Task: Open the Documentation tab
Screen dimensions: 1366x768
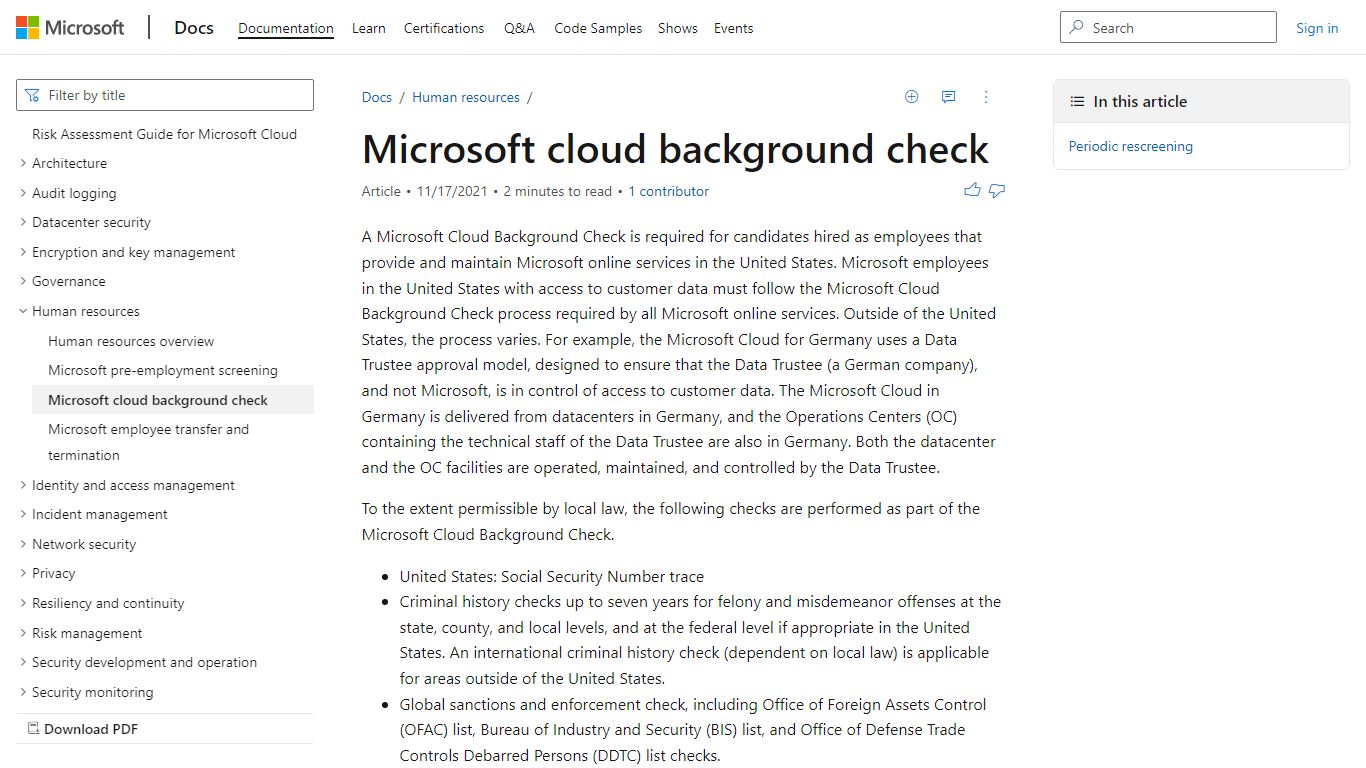Action: point(286,28)
